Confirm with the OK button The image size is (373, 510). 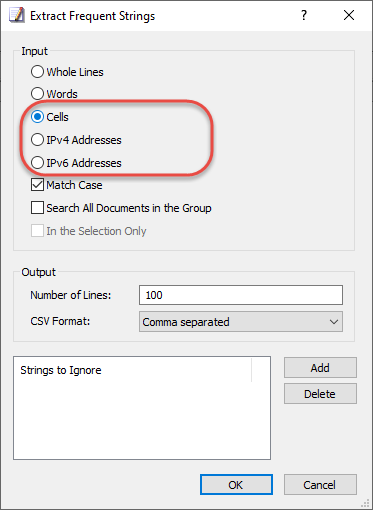tap(236, 485)
